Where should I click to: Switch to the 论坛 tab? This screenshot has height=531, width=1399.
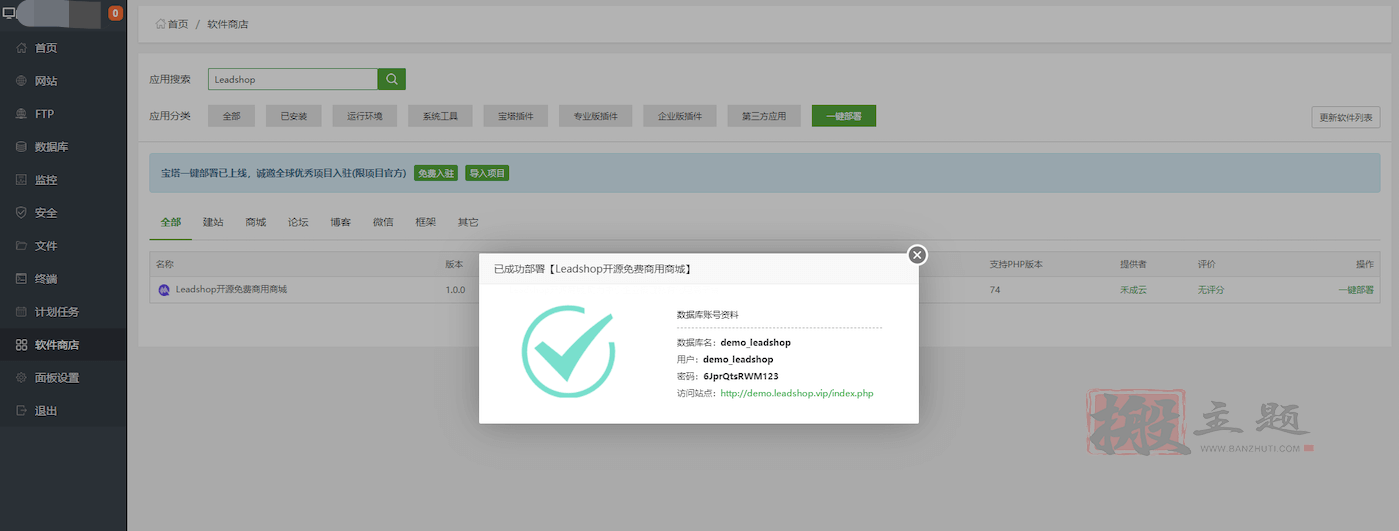tap(298, 222)
